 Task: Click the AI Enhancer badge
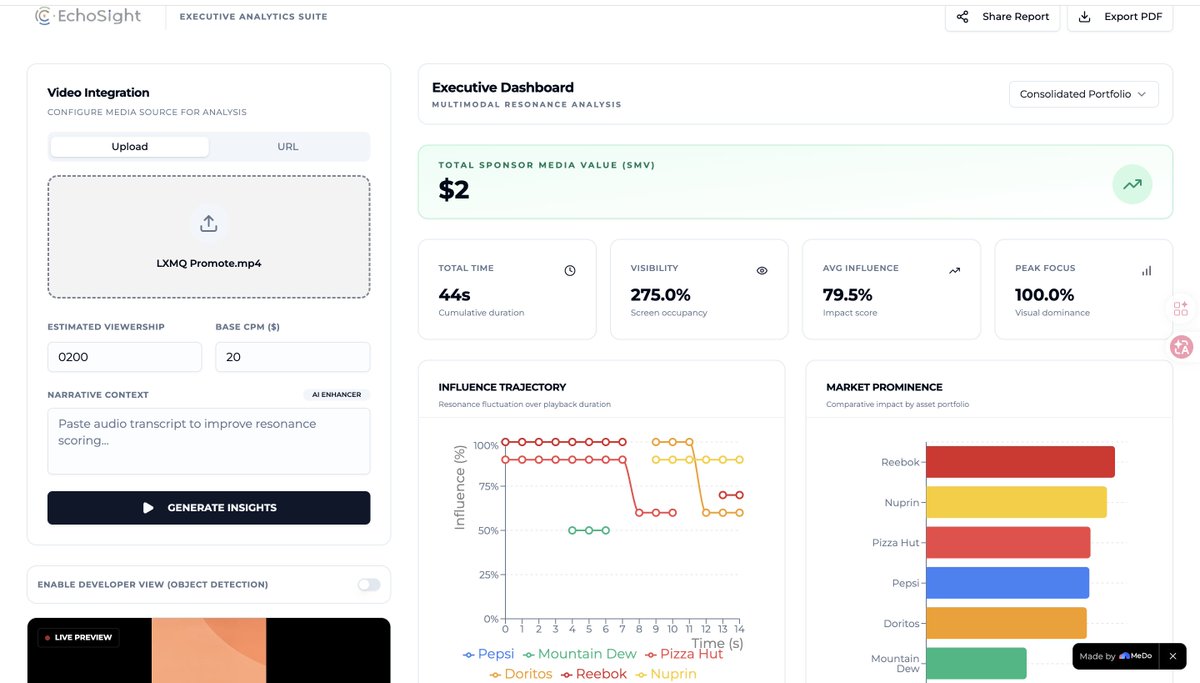(x=337, y=395)
